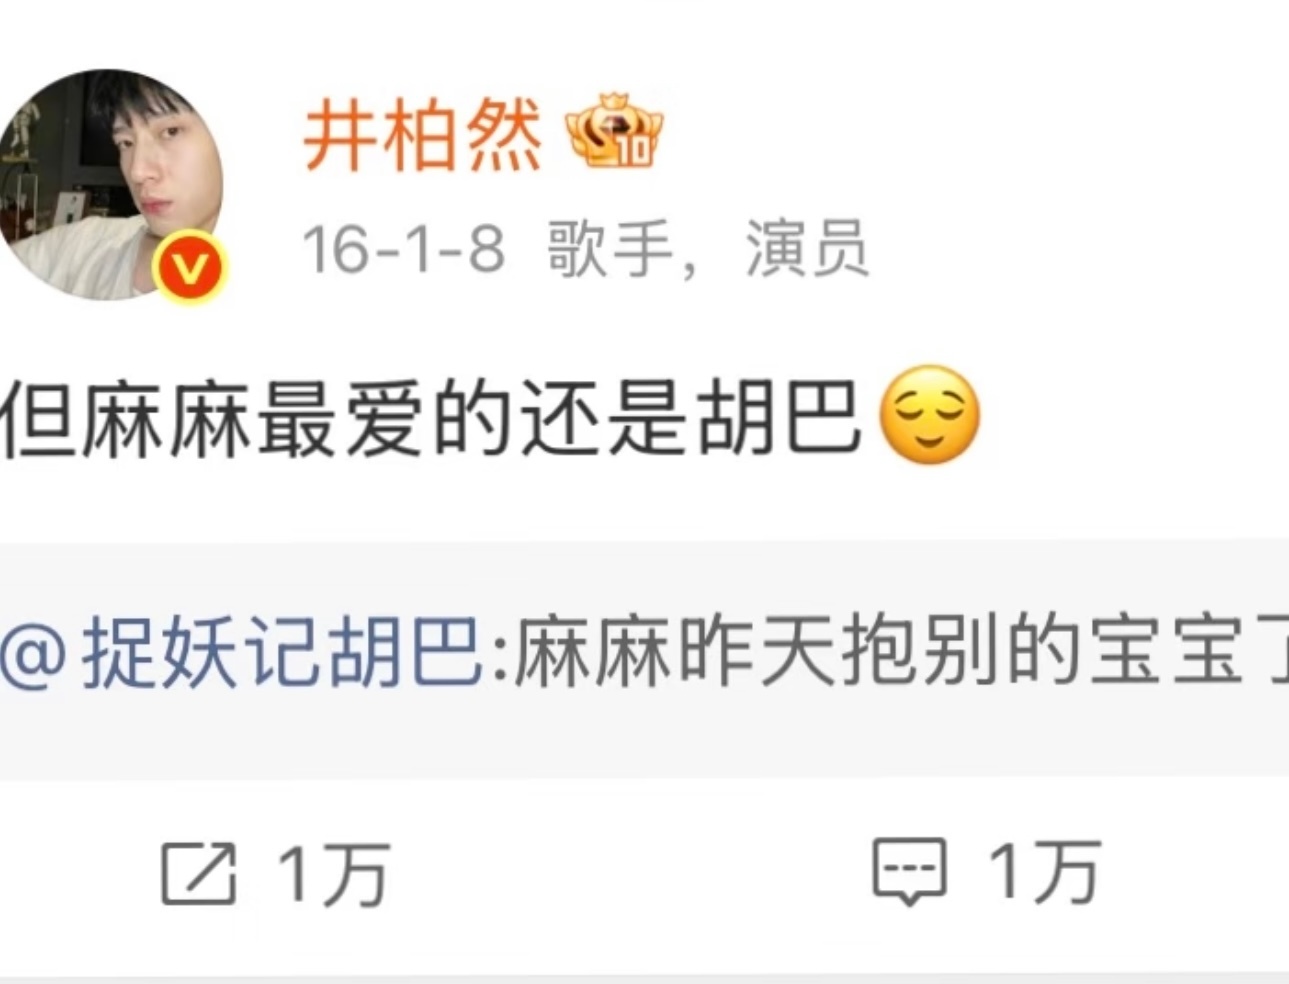Open the 井柏然 username profile link
1289x984 pixels.
click(423, 135)
